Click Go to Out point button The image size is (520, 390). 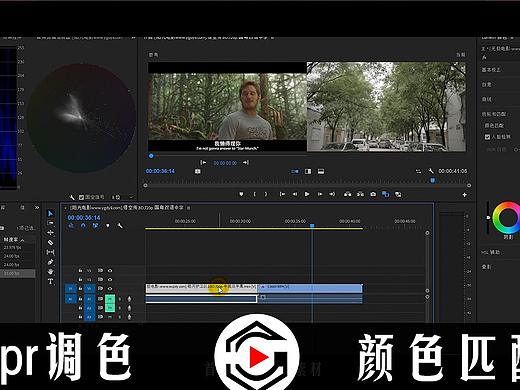[x=332, y=194]
